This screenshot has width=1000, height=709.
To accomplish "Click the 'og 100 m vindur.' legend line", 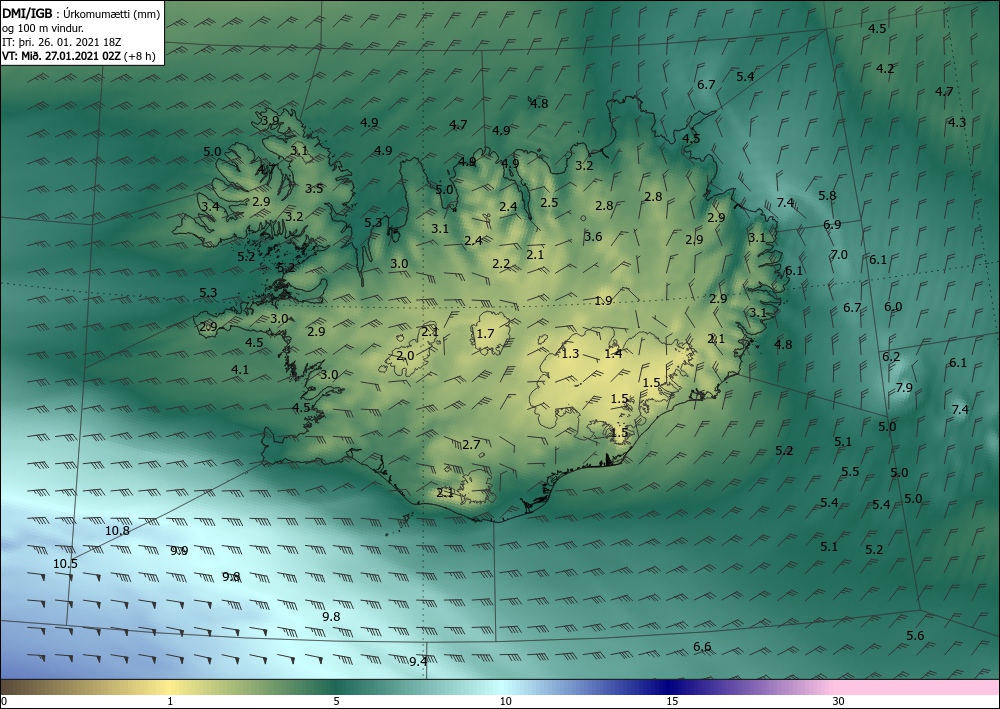I will point(43,28).
